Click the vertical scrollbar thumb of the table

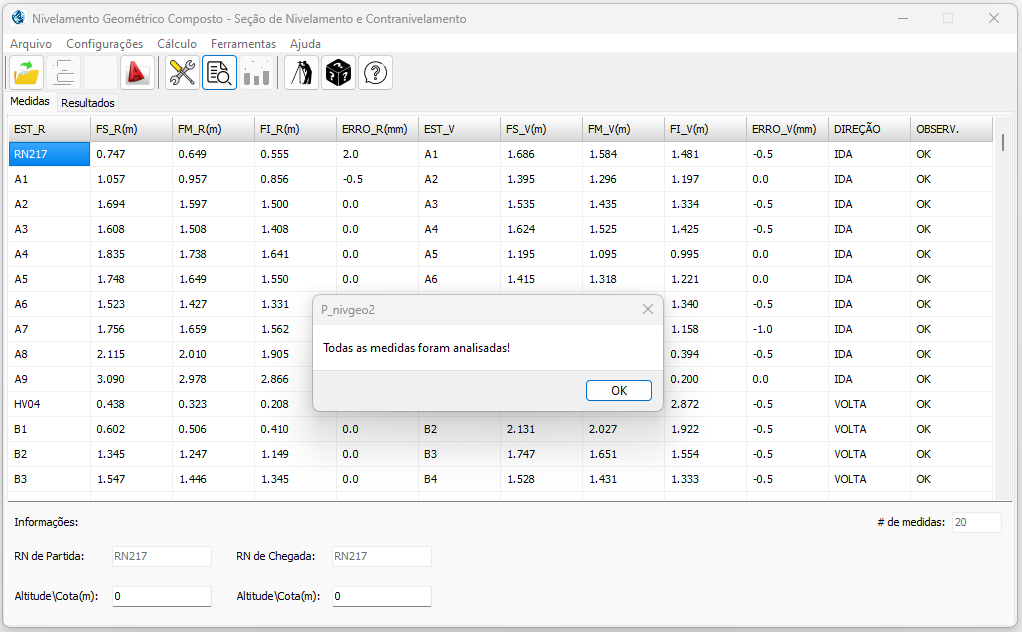[1002, 142]
